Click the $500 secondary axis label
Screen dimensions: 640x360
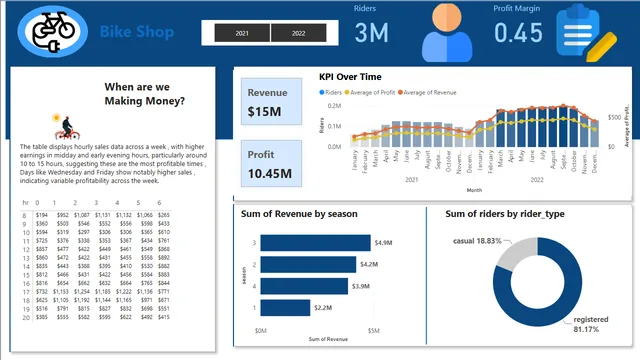point(614,118)
